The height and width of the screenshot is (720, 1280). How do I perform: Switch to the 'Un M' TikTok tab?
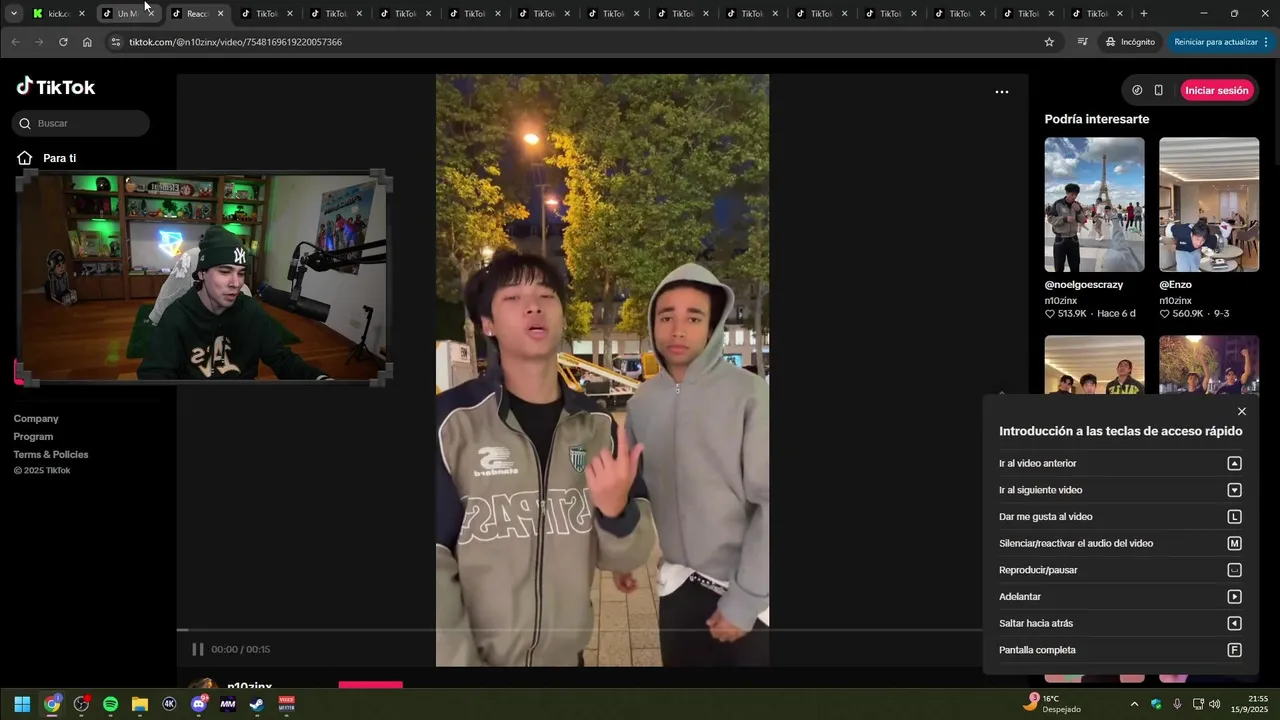click(x=127, y=14)
